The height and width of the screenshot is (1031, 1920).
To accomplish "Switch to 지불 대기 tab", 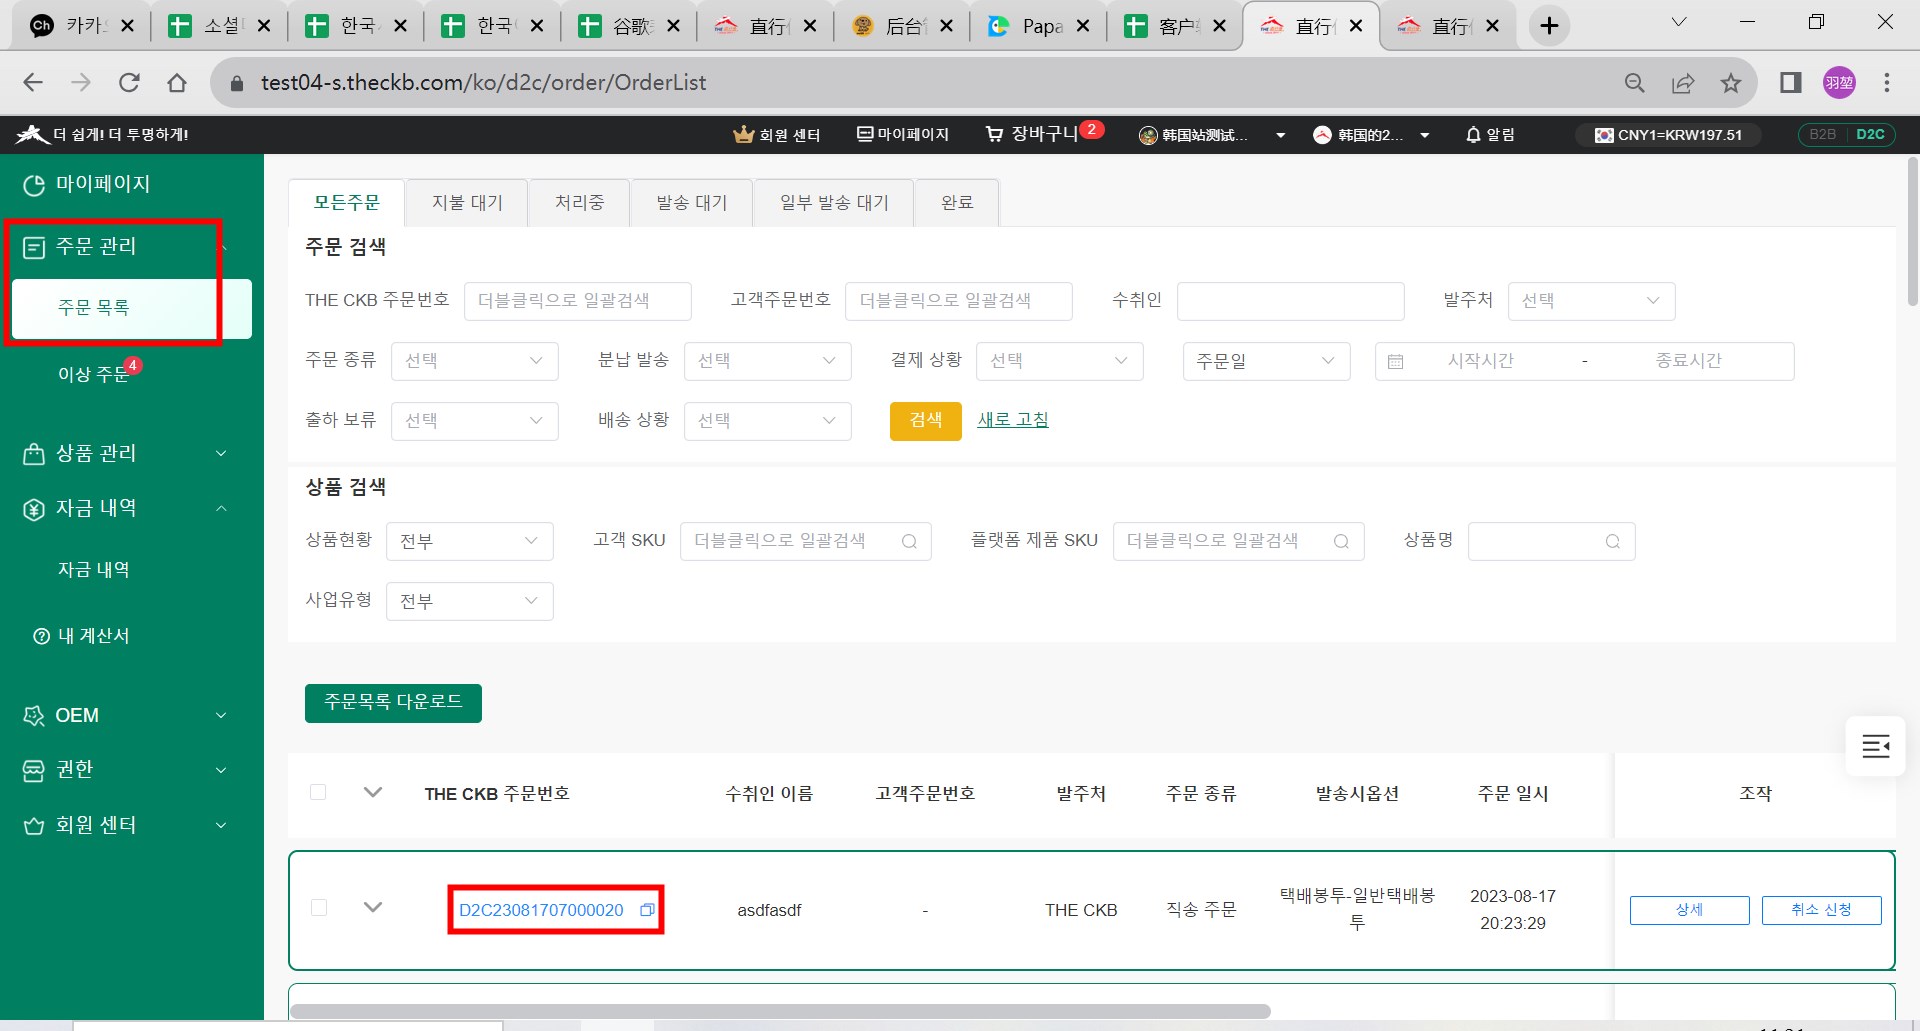I will (467, 203).
